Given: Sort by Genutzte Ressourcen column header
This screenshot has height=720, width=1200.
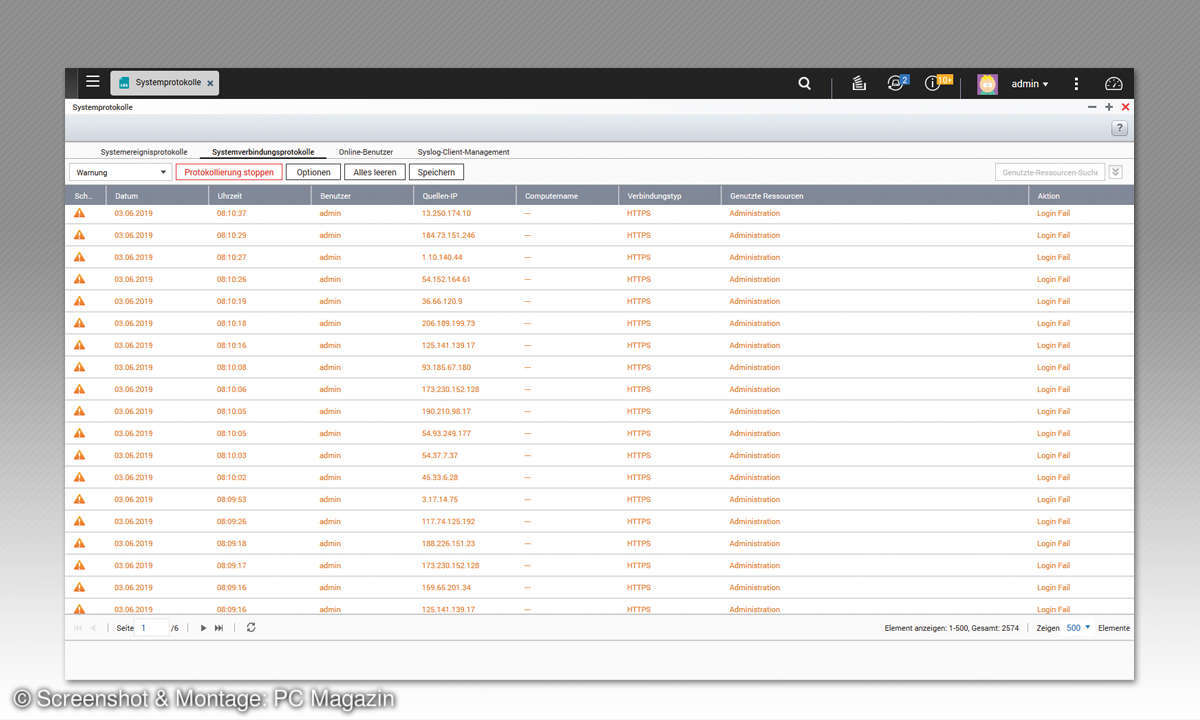Looking at the screenshot, I should (875, 196).
